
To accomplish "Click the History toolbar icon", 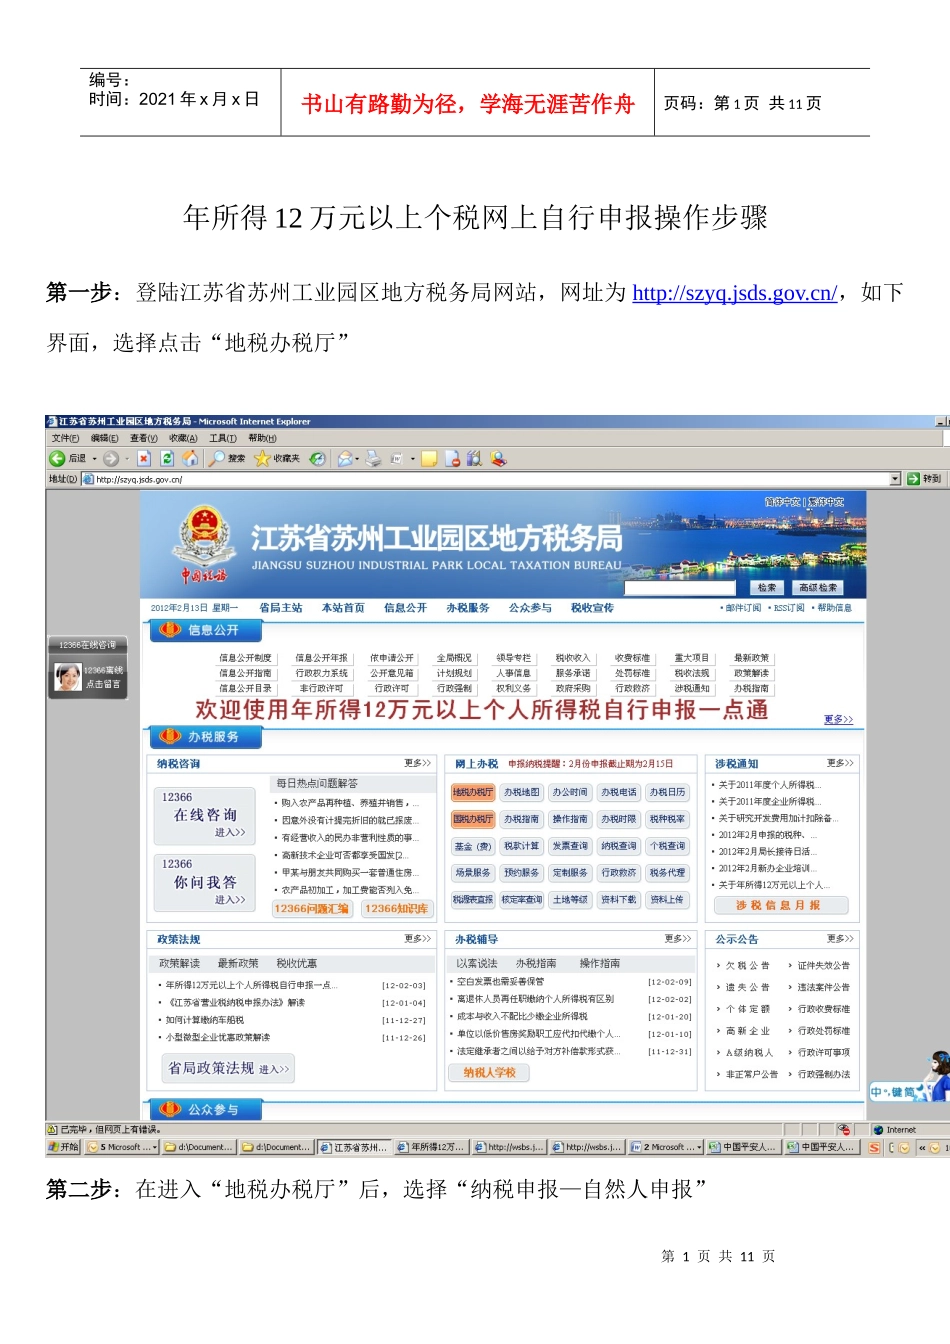I will [317, 458].
